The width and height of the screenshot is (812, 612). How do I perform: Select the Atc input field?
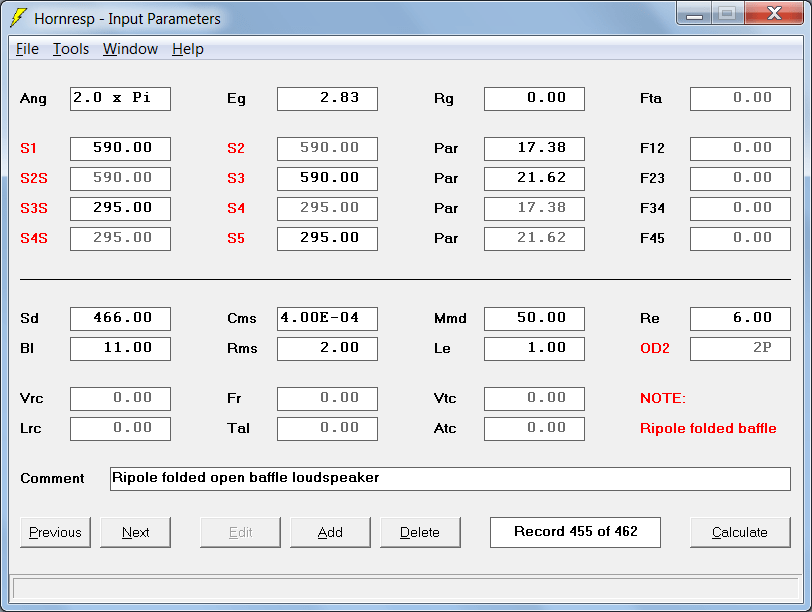(x=534, y=429)
